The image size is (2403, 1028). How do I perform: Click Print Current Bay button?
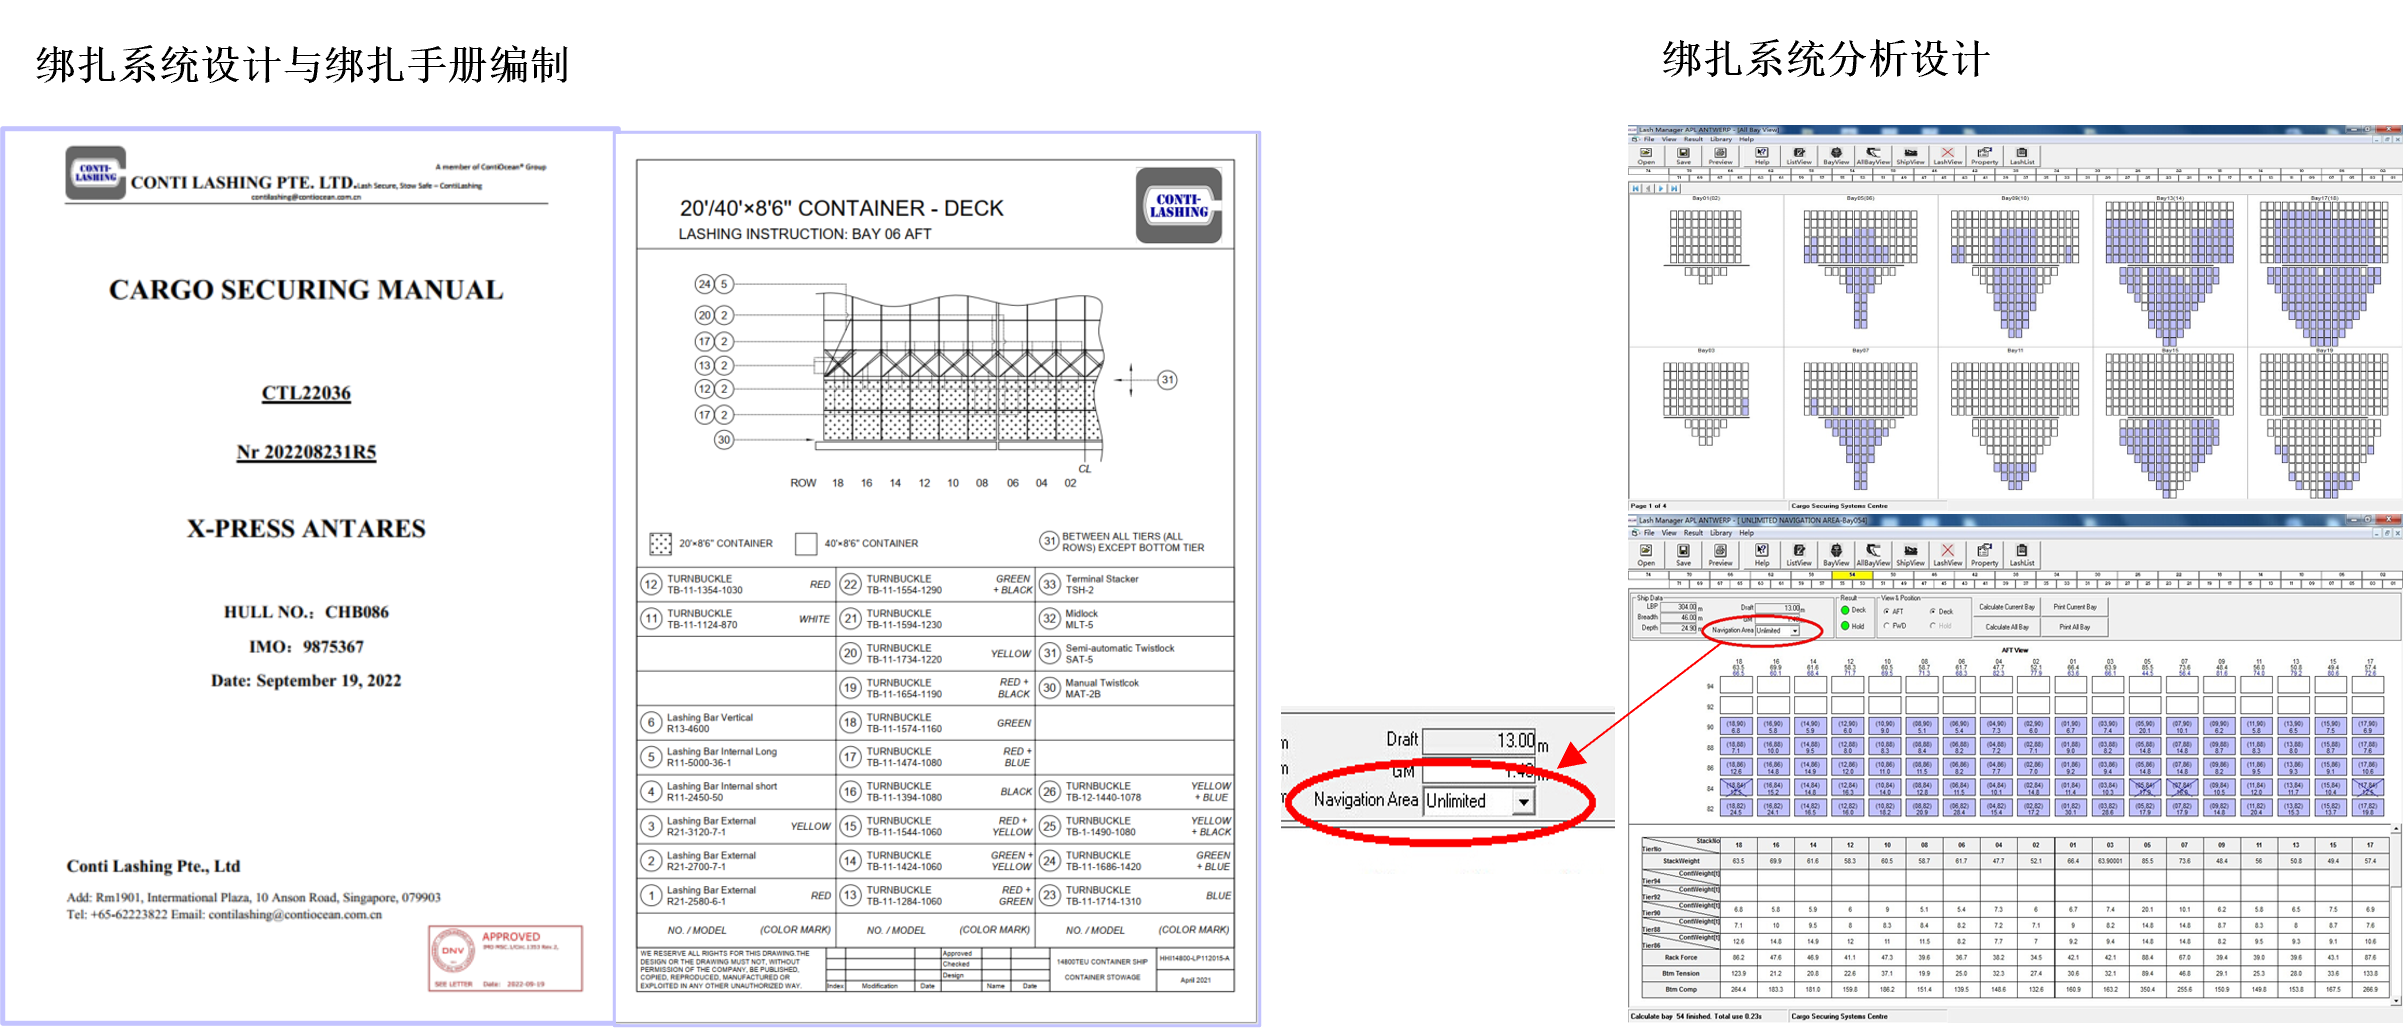point(2075,607)
